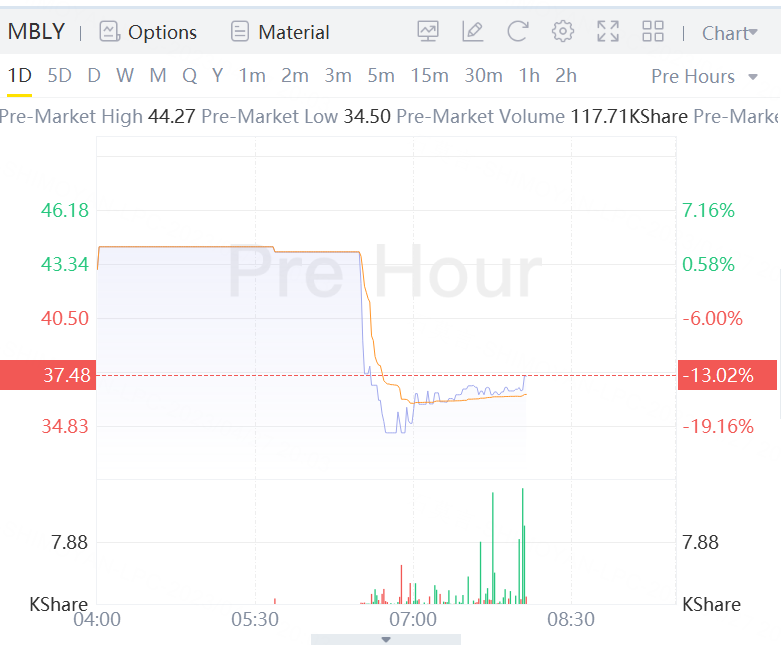Click the -13.02% change label
The image size is (781, 645).
point(714,375)
